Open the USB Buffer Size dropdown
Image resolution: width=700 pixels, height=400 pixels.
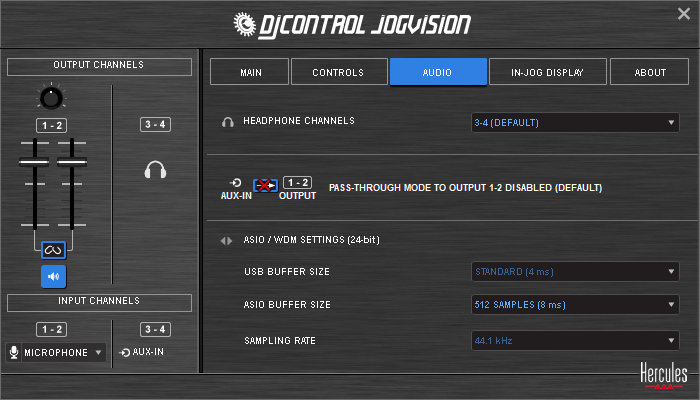point(575,271)
